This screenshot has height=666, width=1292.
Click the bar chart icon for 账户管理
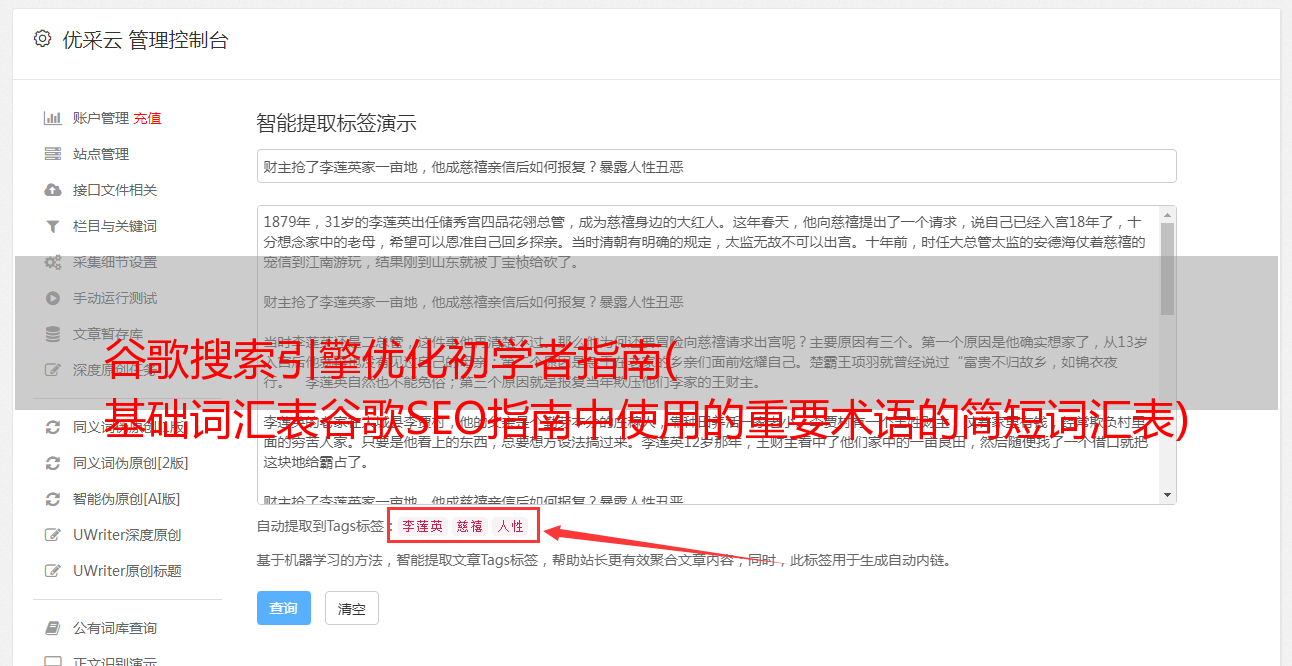53,118
